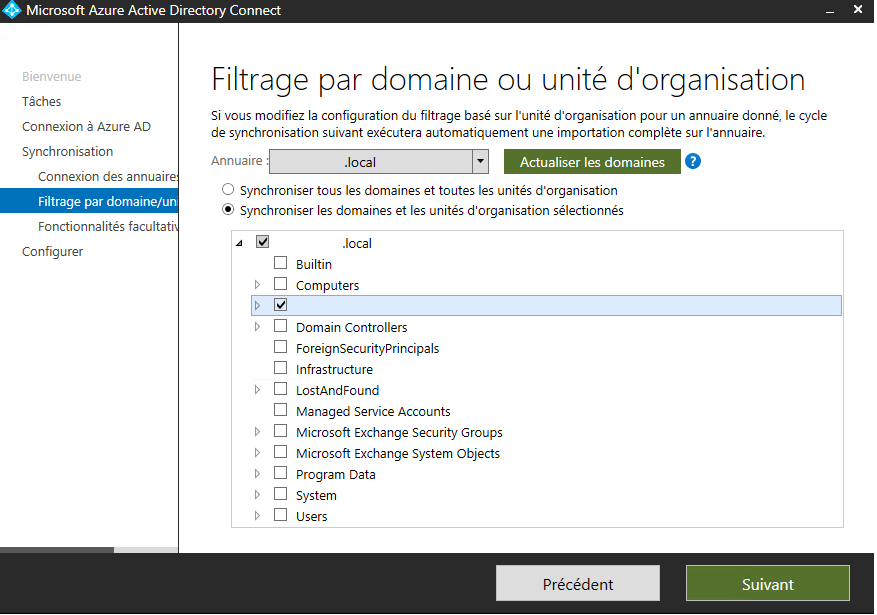Expand the highlighted selected OU node
877x615 pixels.
pyautogui.click(x=257, y=305)
